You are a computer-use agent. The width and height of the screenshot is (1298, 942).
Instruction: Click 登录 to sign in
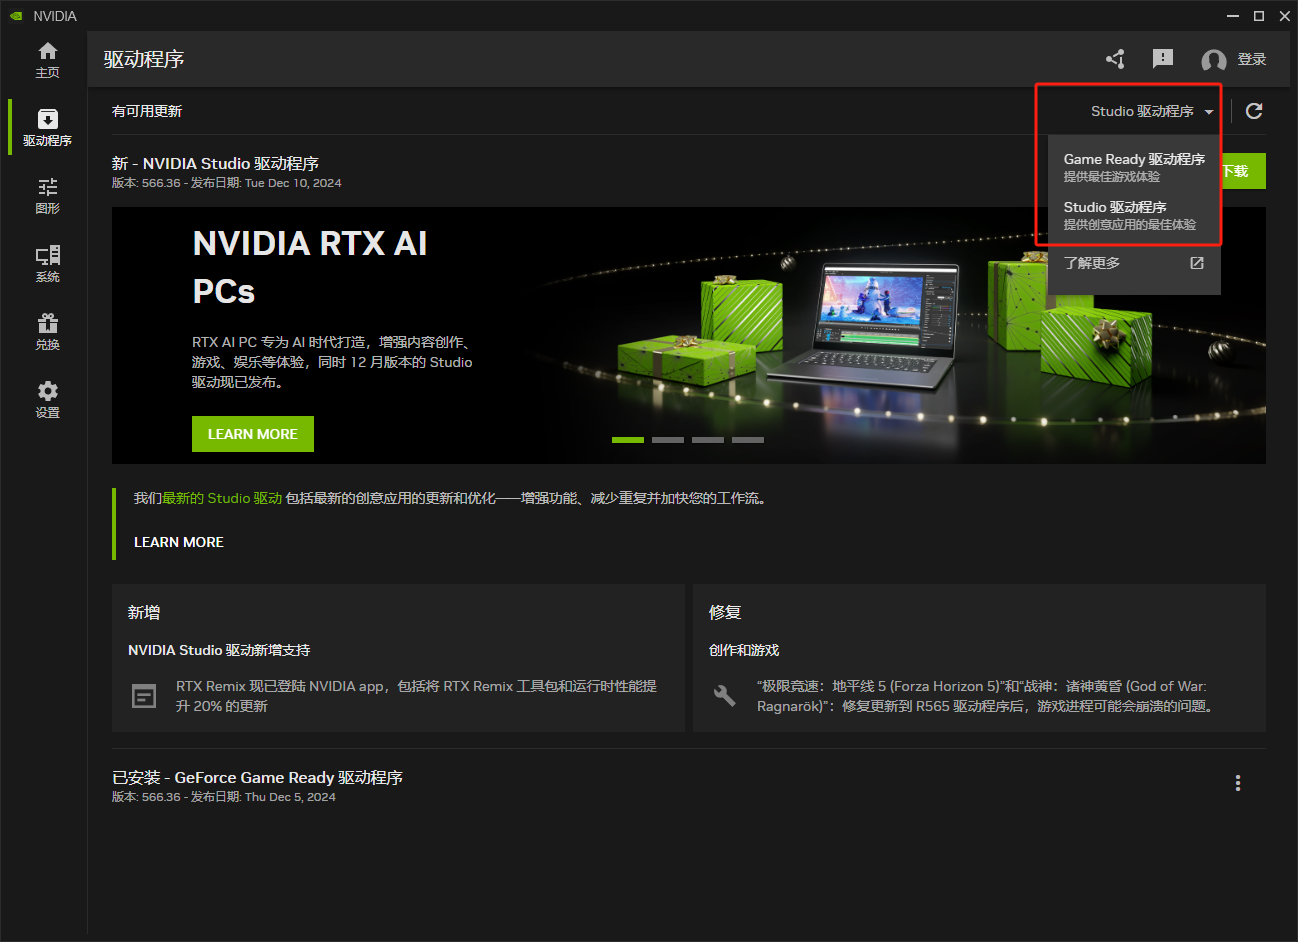point(1252,59)
